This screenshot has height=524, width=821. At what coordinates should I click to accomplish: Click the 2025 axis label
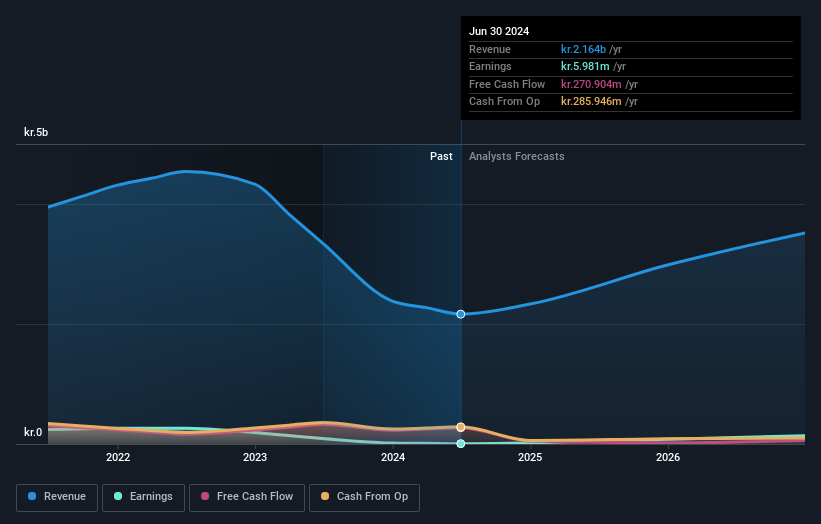tap(530, 457)
